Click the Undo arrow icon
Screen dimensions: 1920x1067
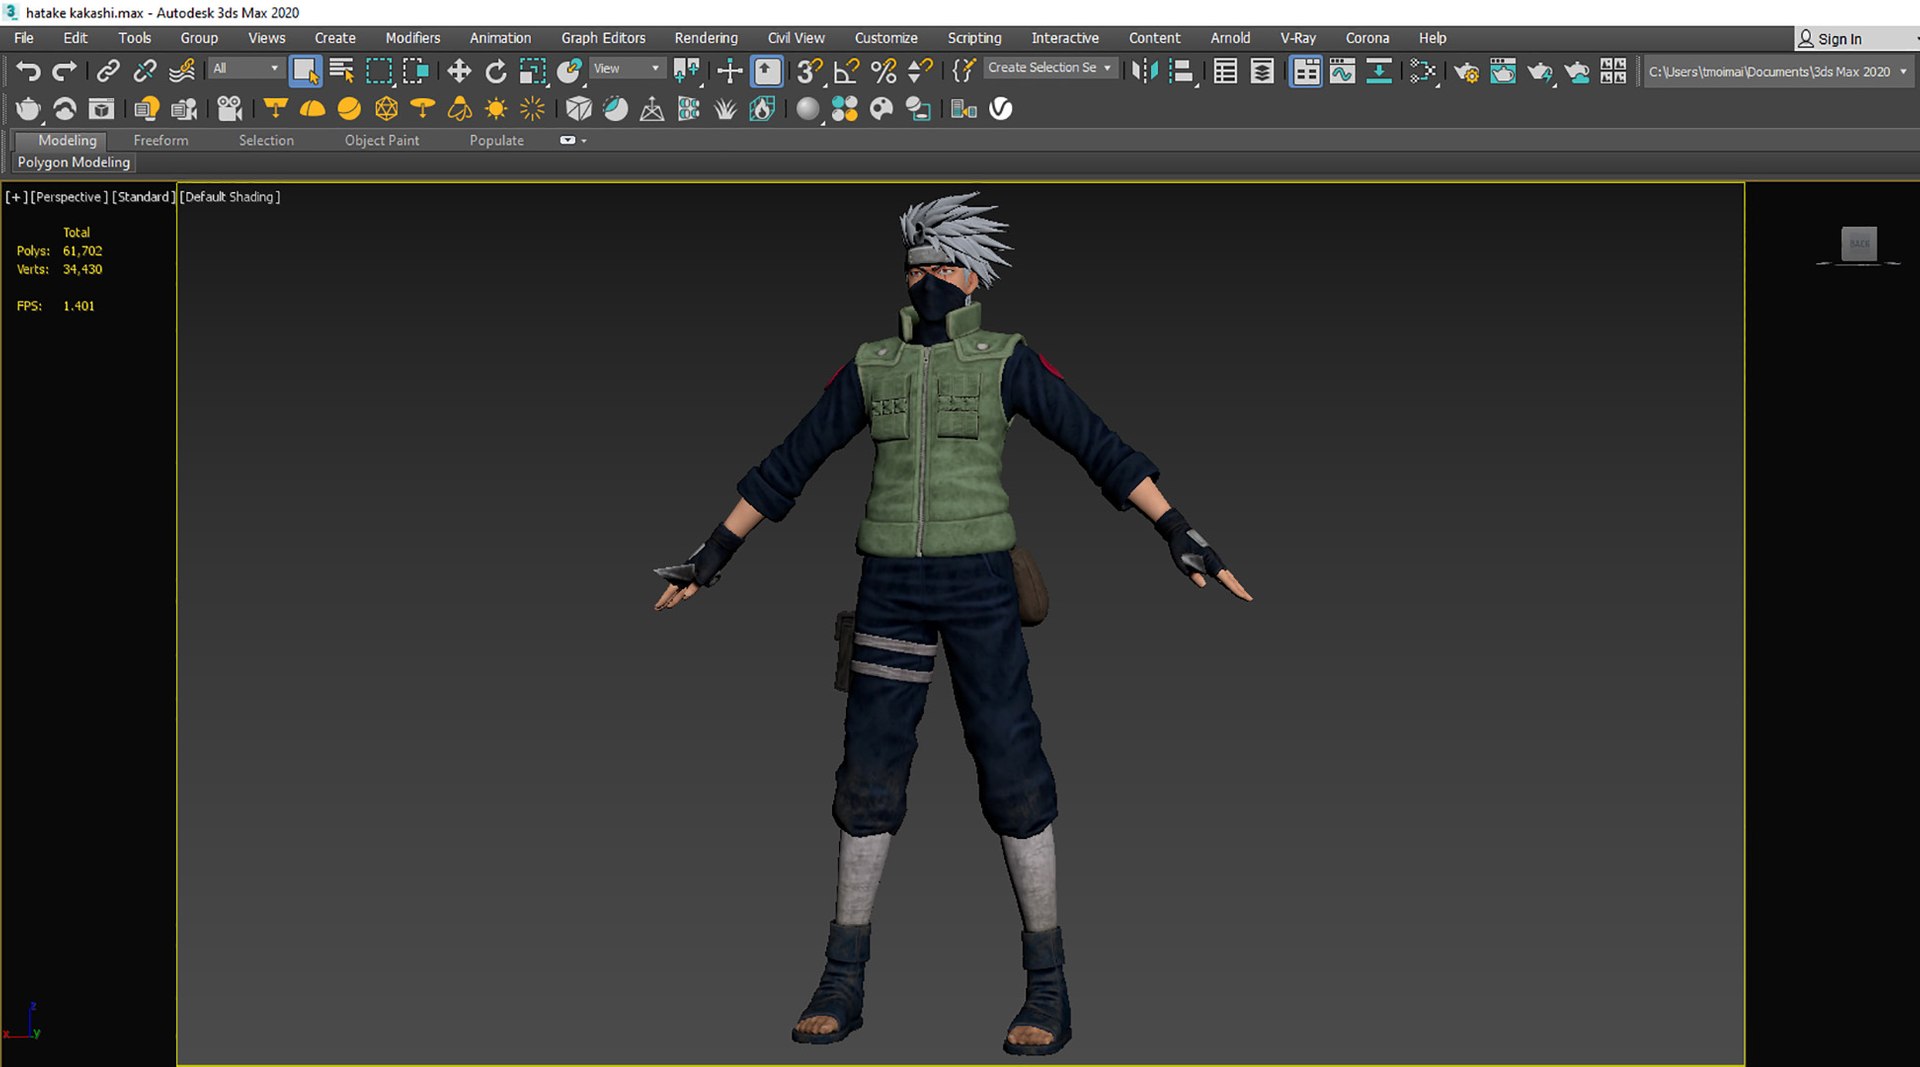pyautogui.click(x=28, y=71)
